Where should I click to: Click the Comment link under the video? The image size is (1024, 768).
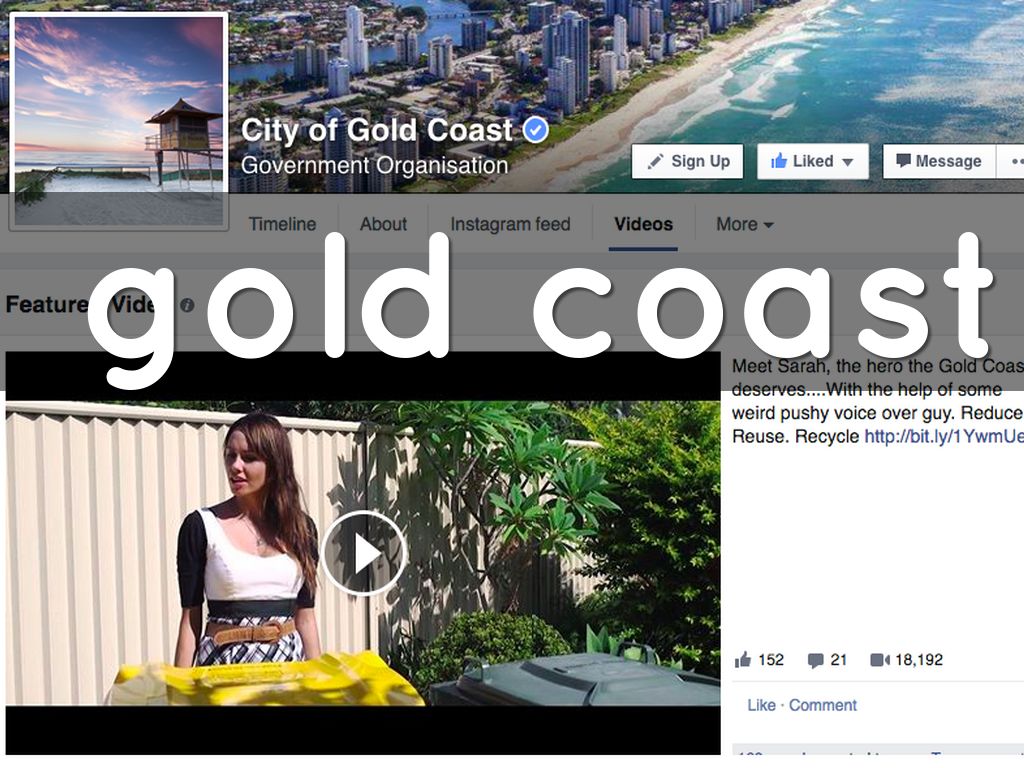click(x=823, y=705)
